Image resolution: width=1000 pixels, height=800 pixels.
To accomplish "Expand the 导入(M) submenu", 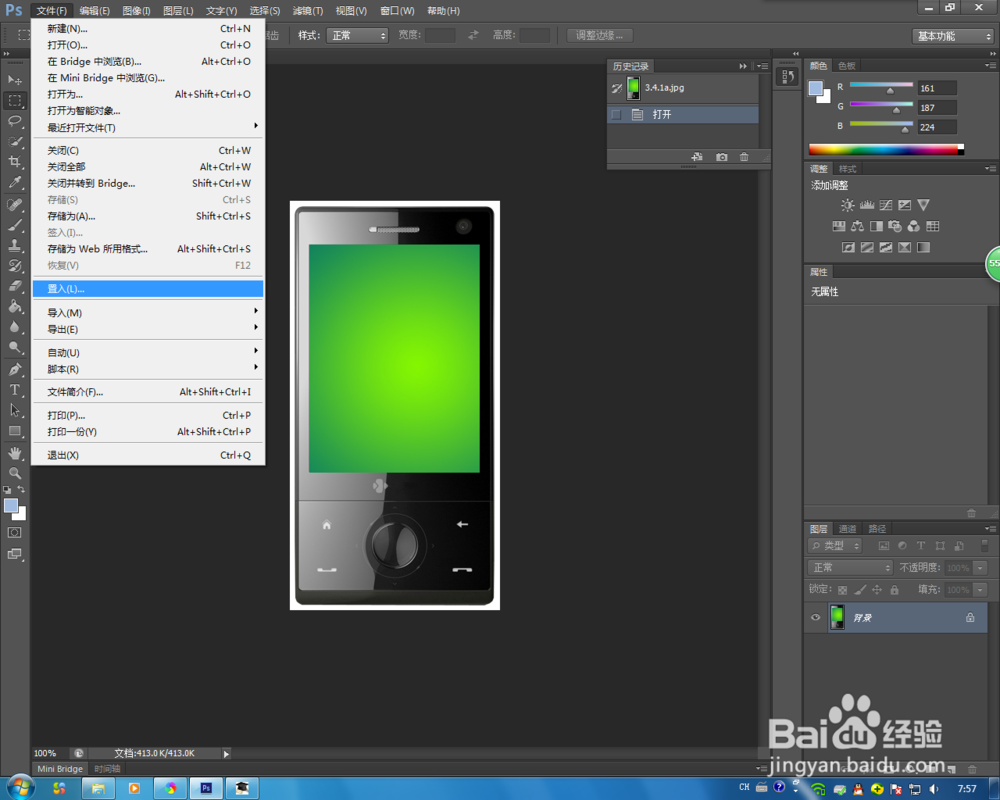I will coord(150,313).
